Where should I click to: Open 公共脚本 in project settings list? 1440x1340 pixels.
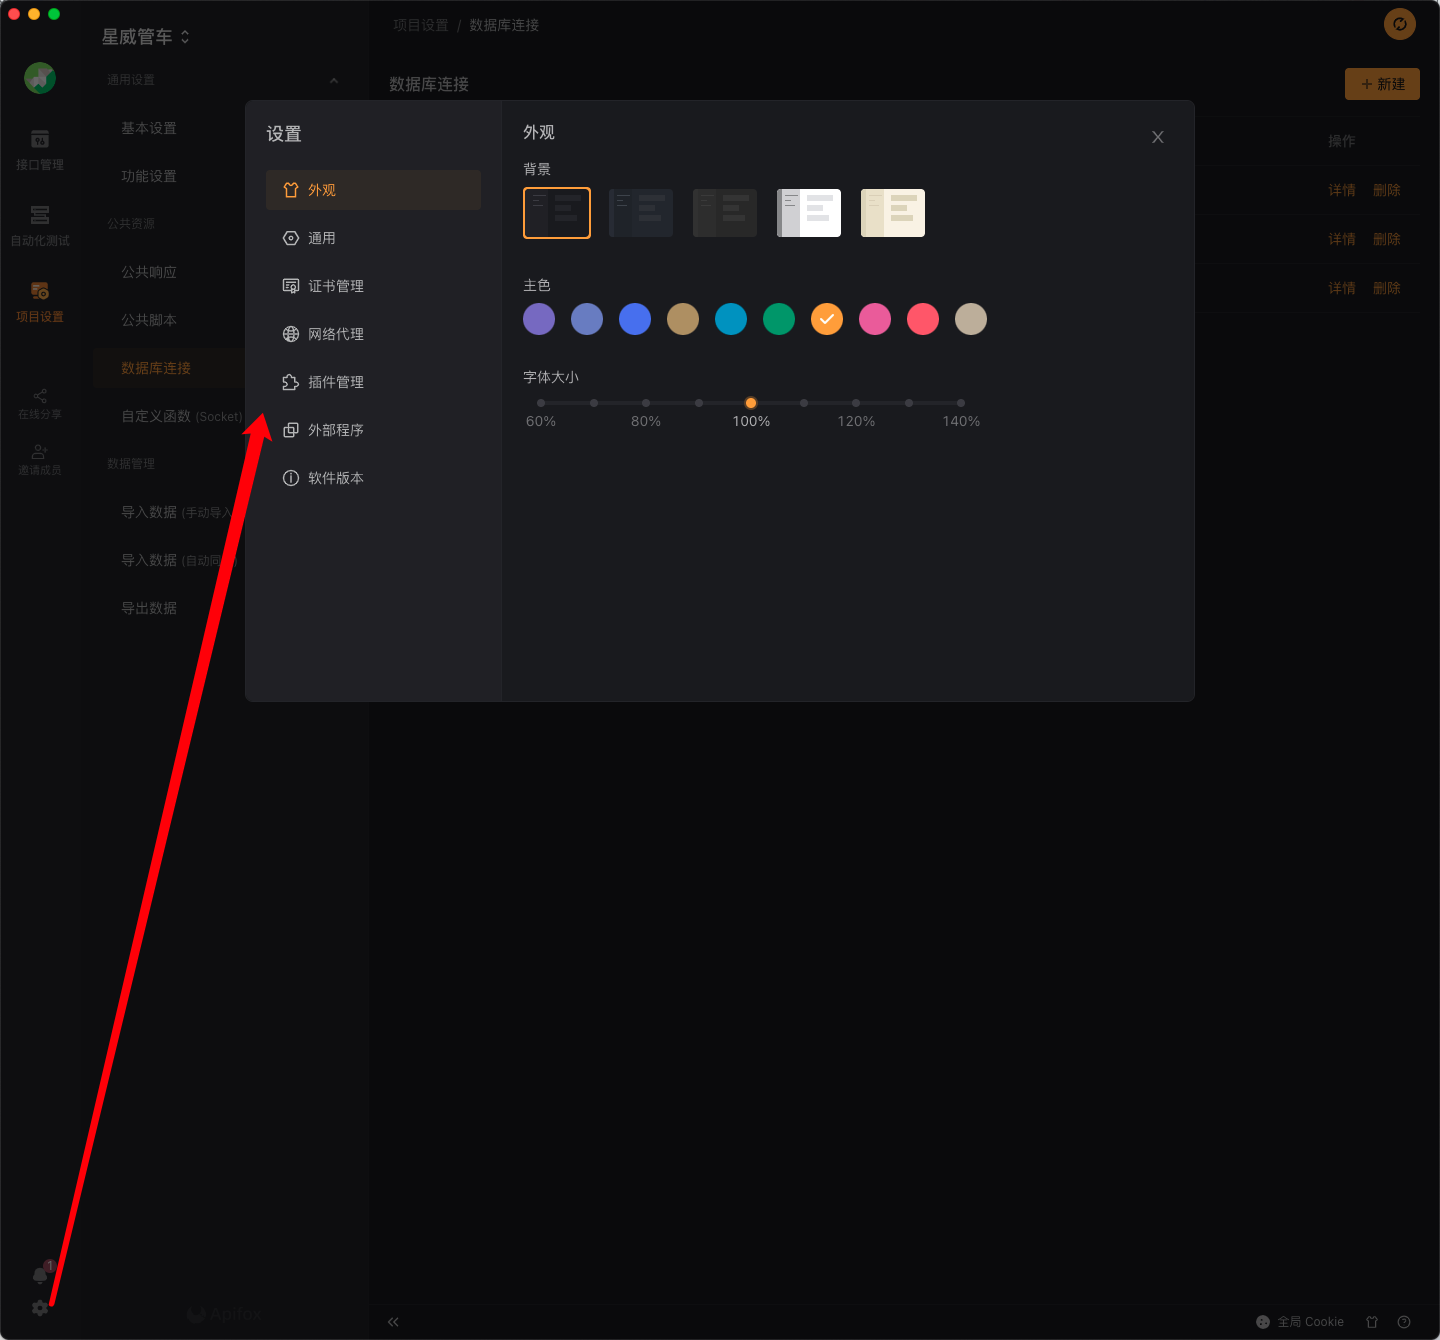[149, 320]
